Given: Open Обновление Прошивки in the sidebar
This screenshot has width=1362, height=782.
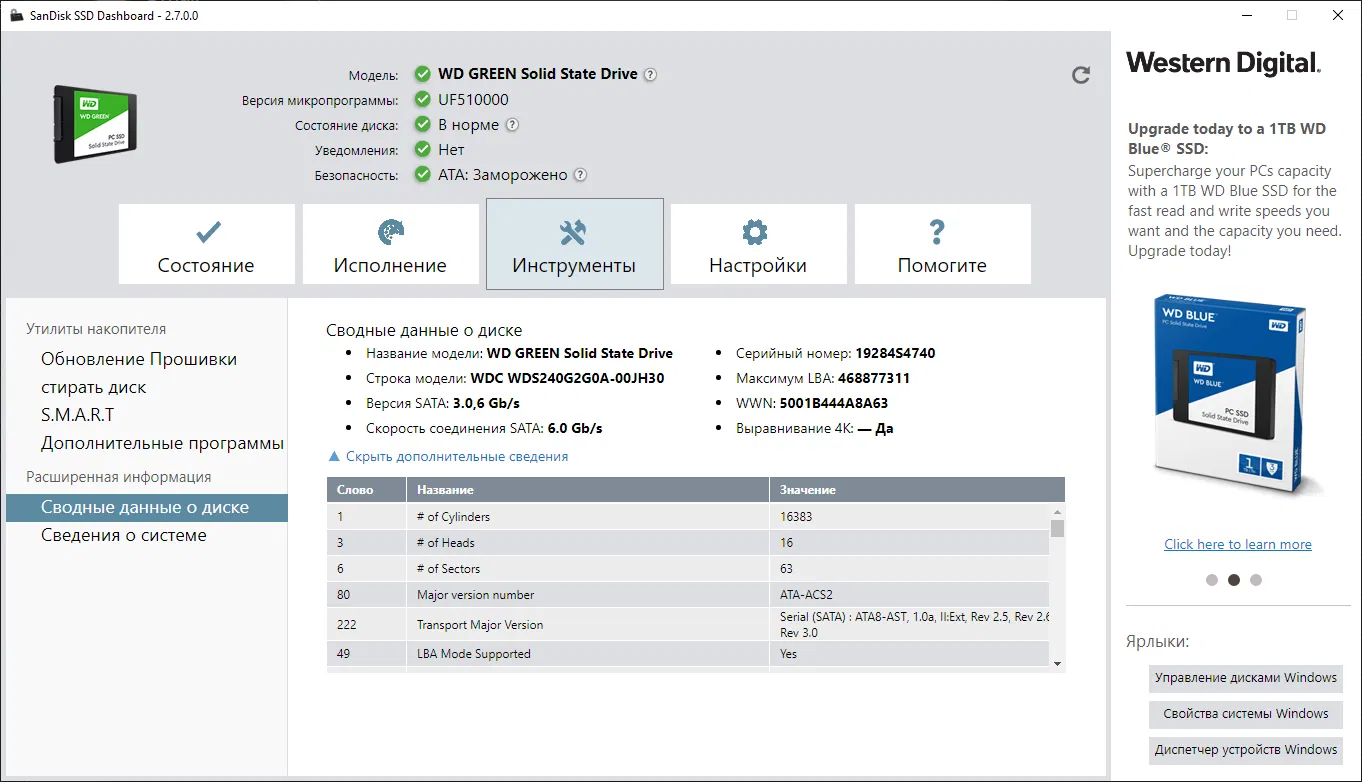Looking at the screenshot, I should (139, 359).
